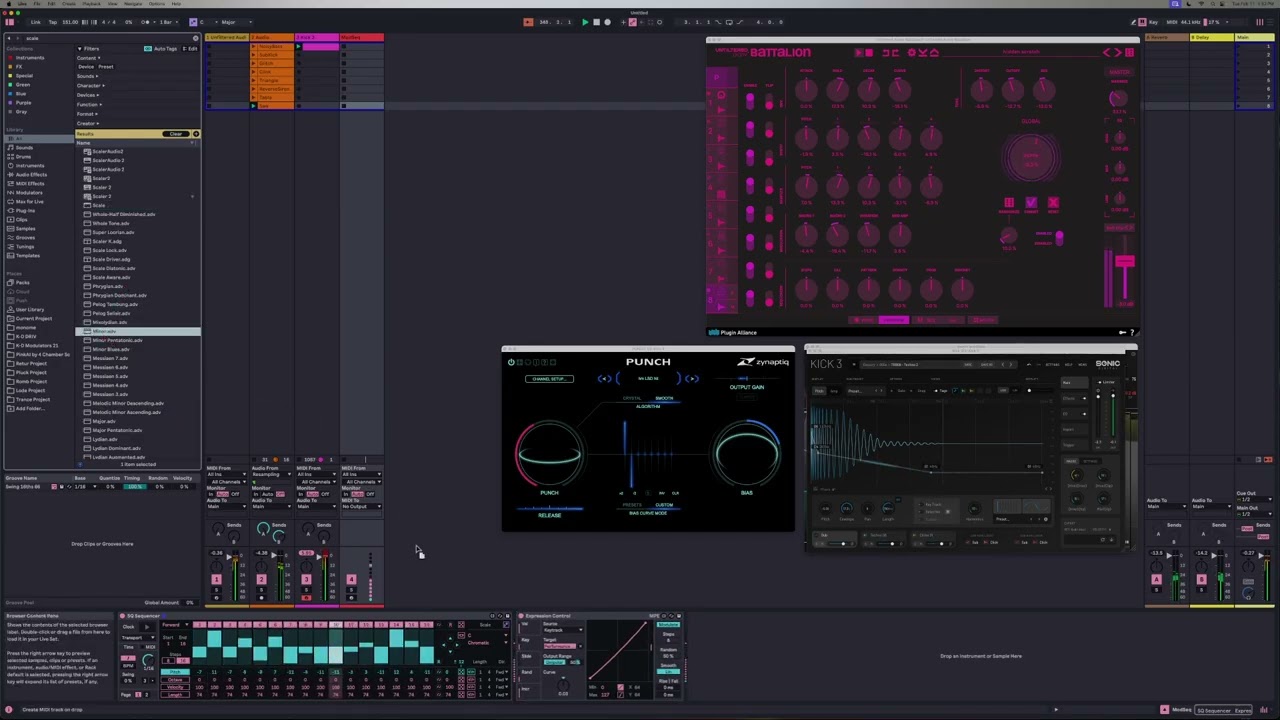Open the Templates browser category

coord(27,255)
